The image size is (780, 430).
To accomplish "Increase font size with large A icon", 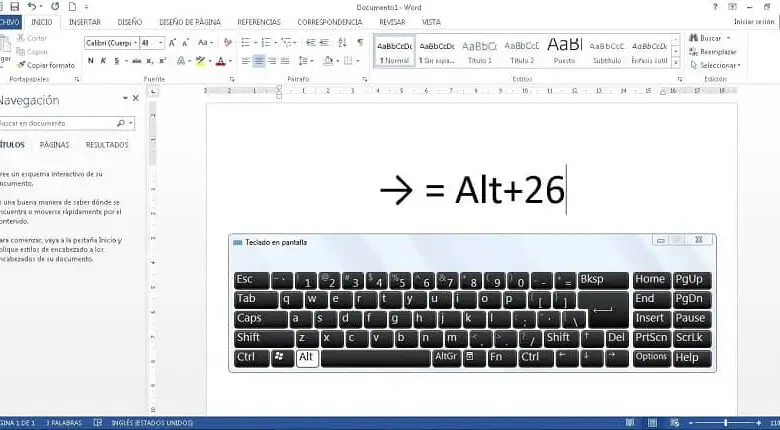I will (x=172, y=43).
